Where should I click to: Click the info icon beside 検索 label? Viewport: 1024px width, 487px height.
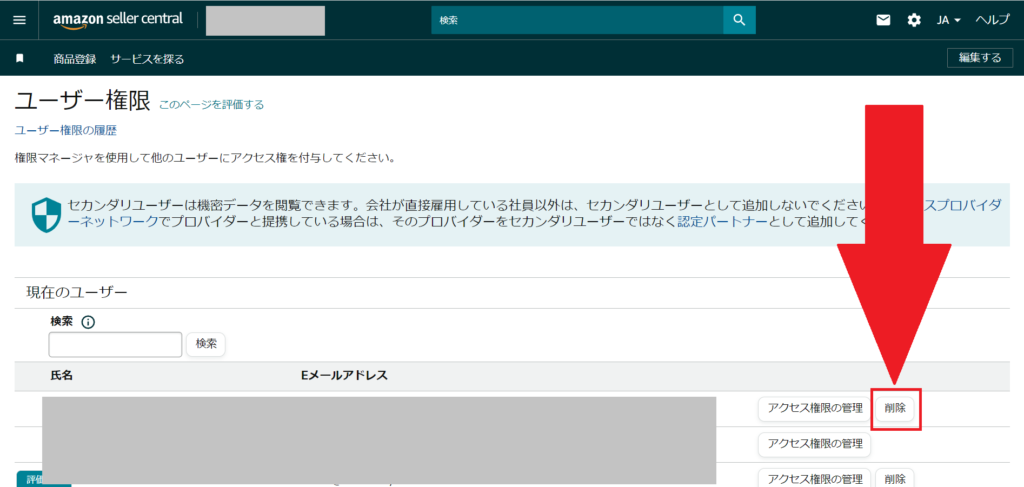coord(88,322)
